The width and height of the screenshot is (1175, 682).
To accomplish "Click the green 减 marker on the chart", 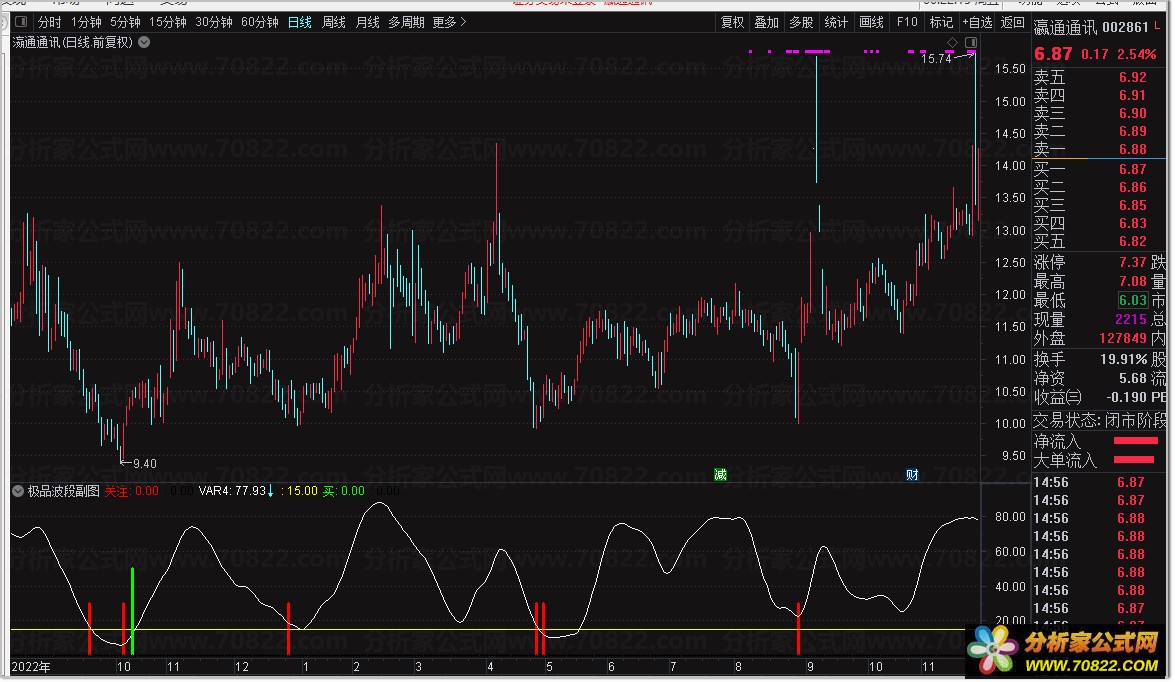I will click(720, 474).
